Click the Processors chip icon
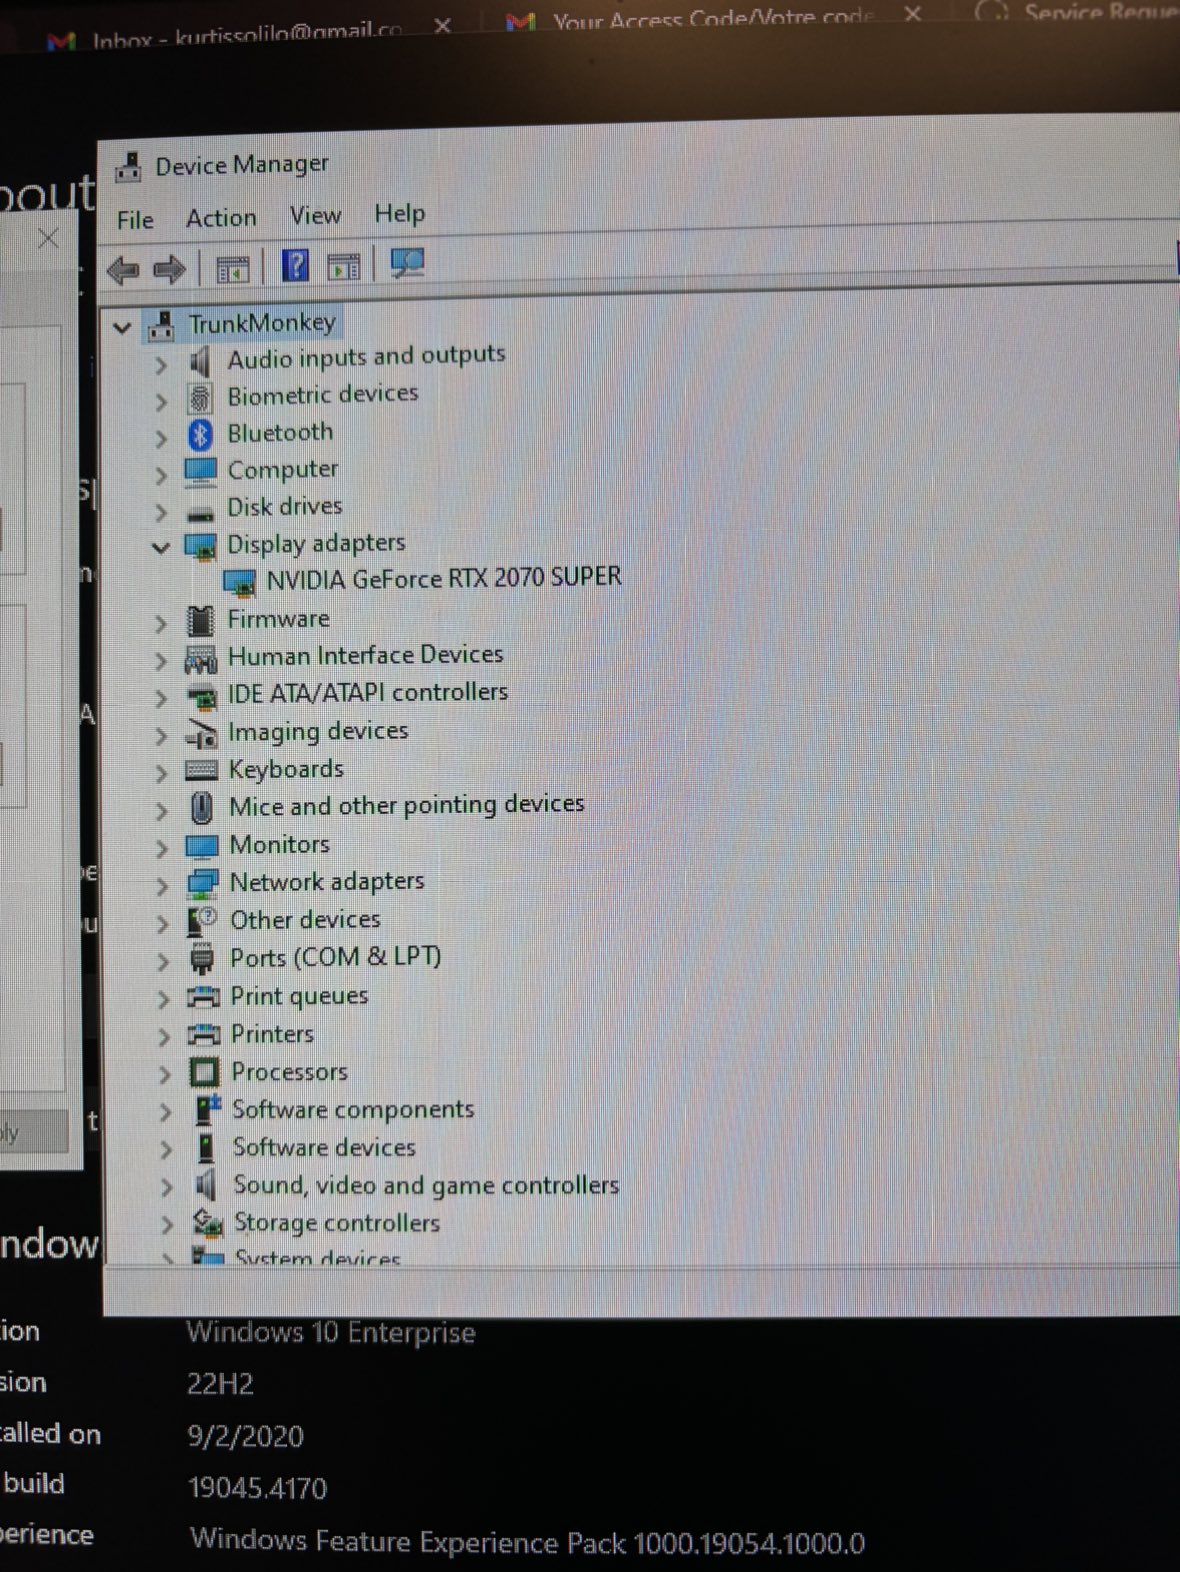 pos(204,1072)
